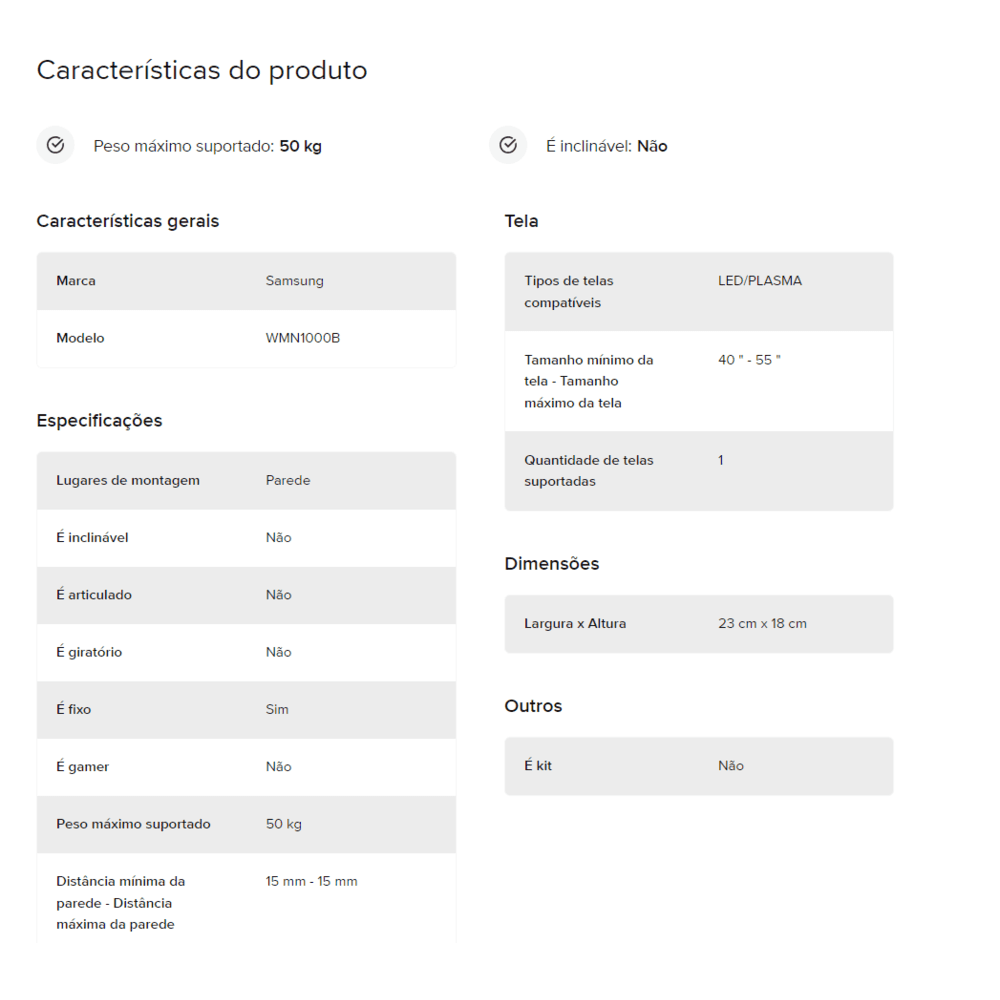Select the É fixo Sim value
Viewport: 1000px width, 1000px height.
[x=277, y=709]
